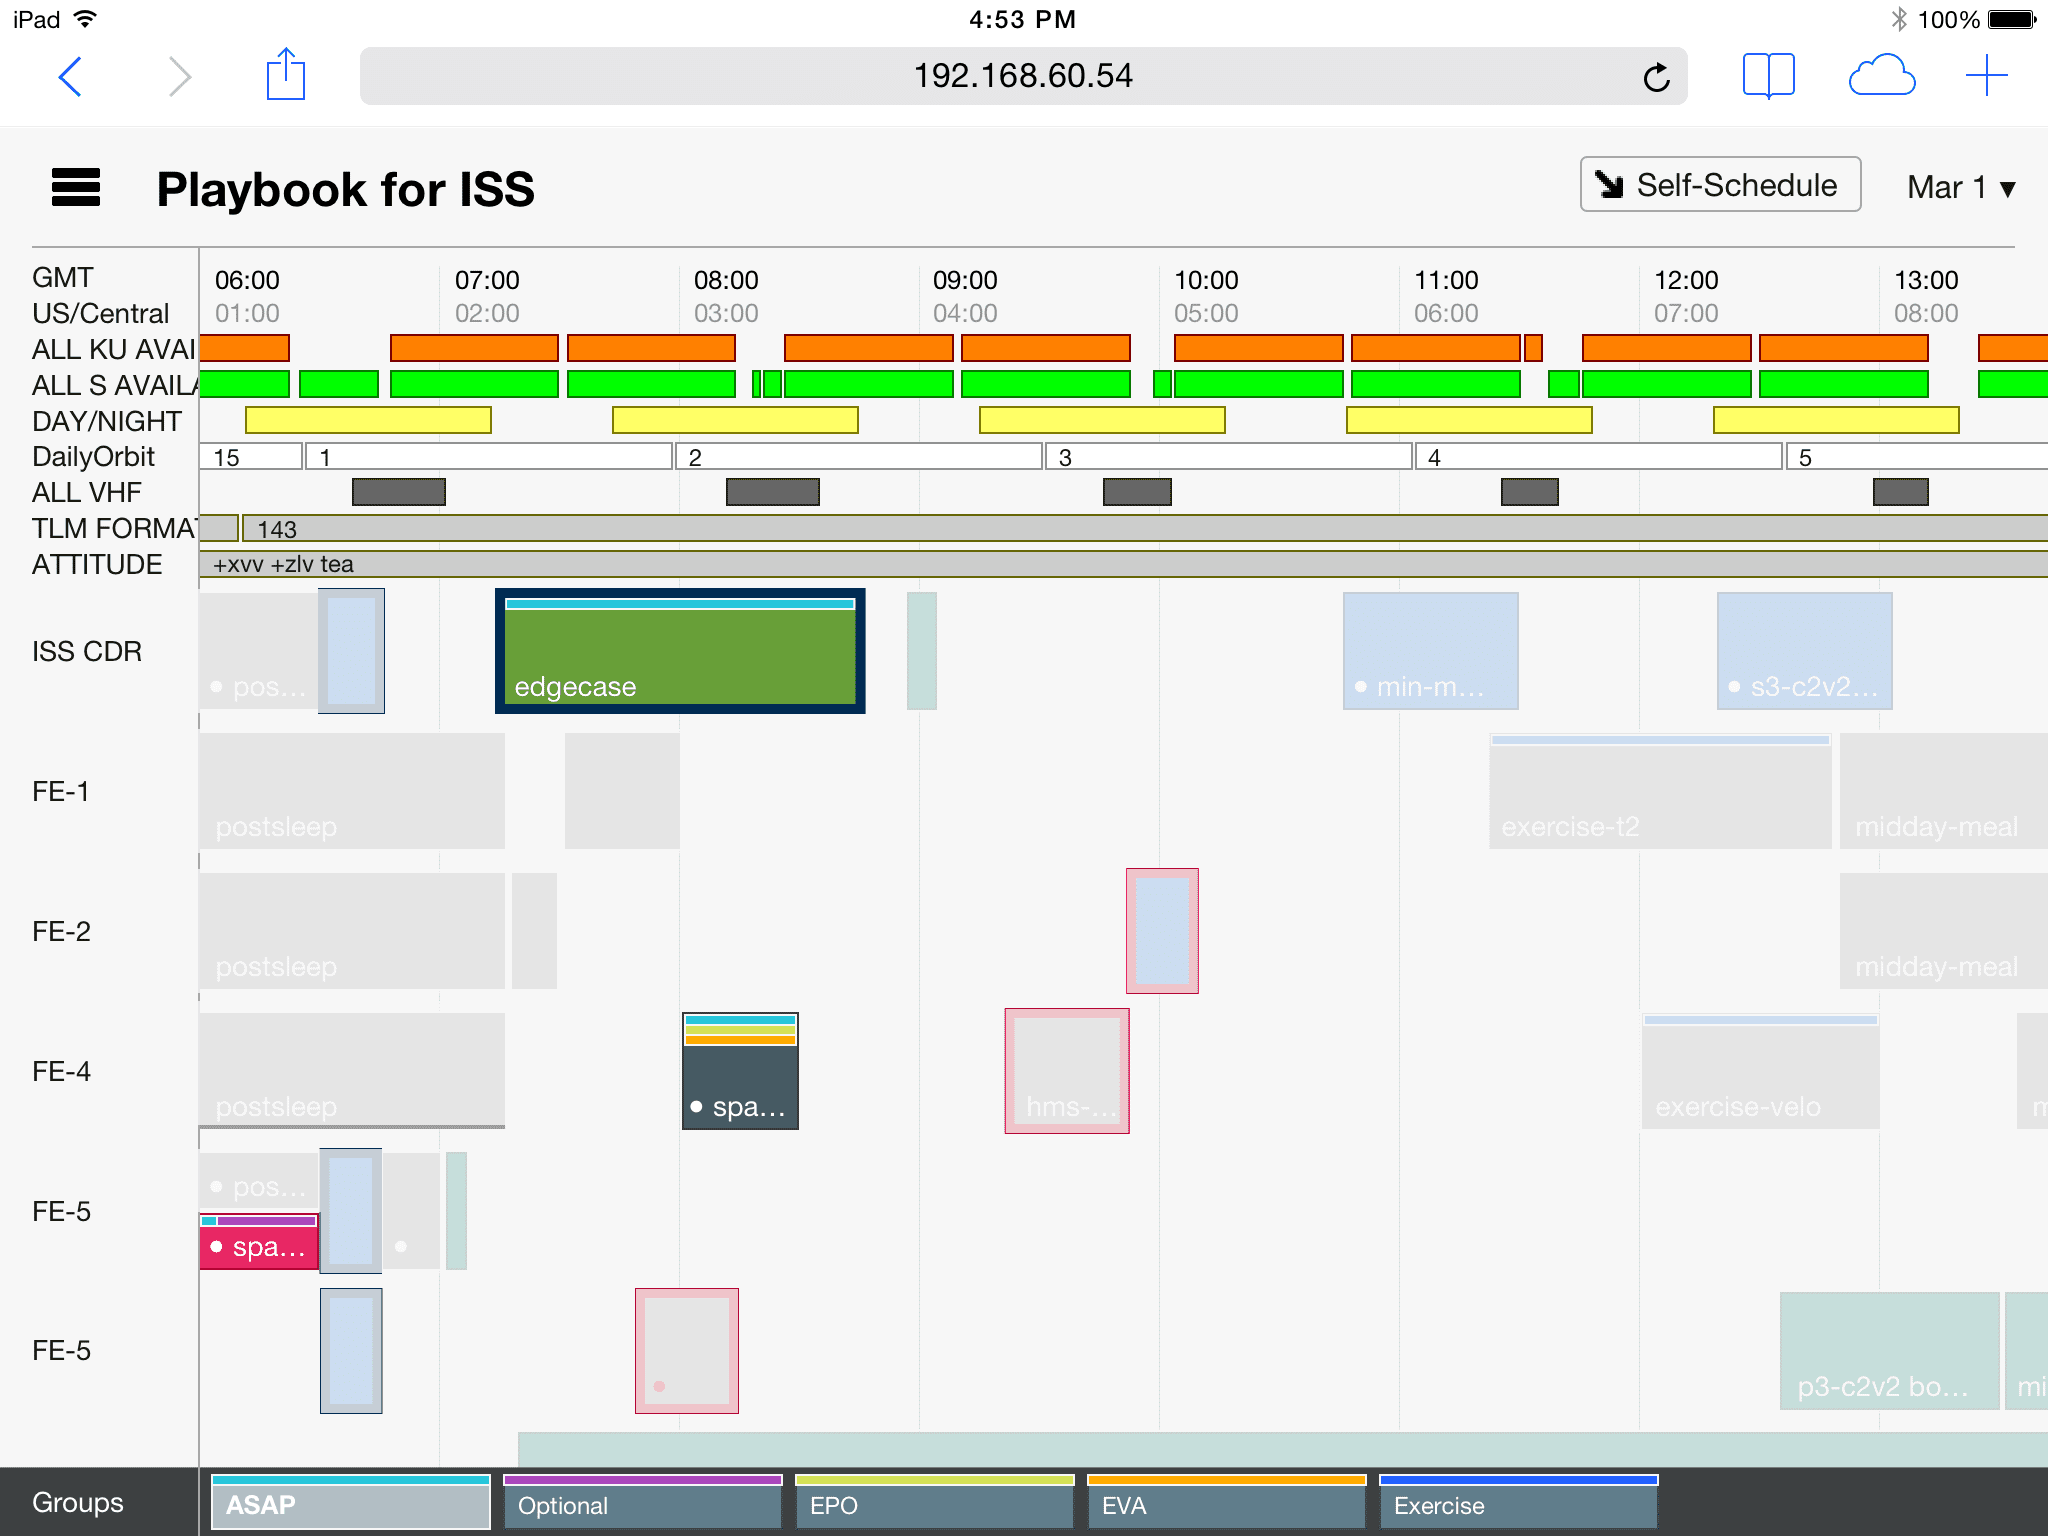
Task: Add new tab with plus icon
Action: tap(1986, 76)
